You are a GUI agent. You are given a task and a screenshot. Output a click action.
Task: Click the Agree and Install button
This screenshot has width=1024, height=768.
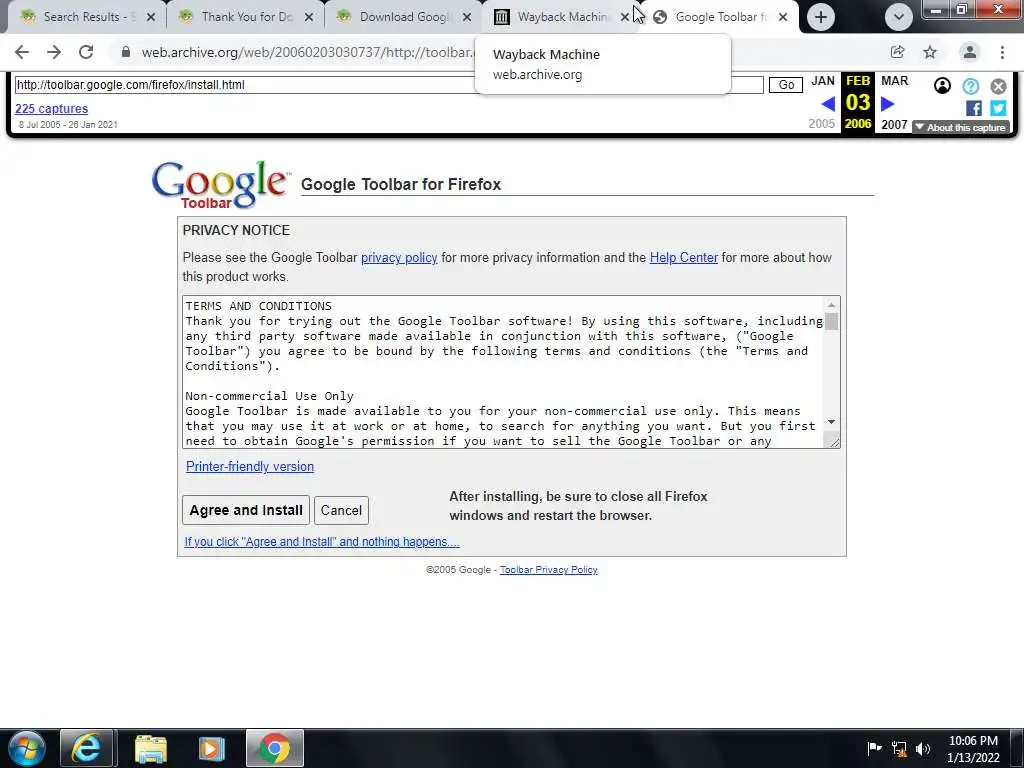tap(246, 510)
